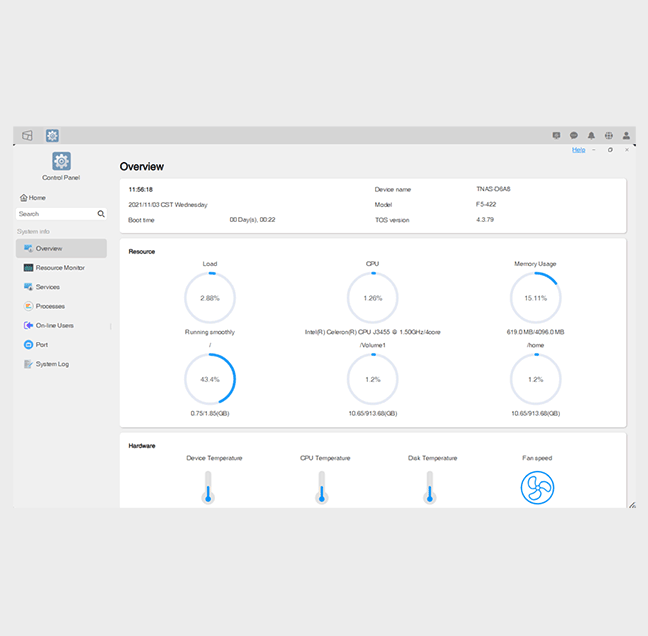Viewport: 648px width, 636px height.
Task: Click the chat message bubble icon
Action: [x=574, y=135]
